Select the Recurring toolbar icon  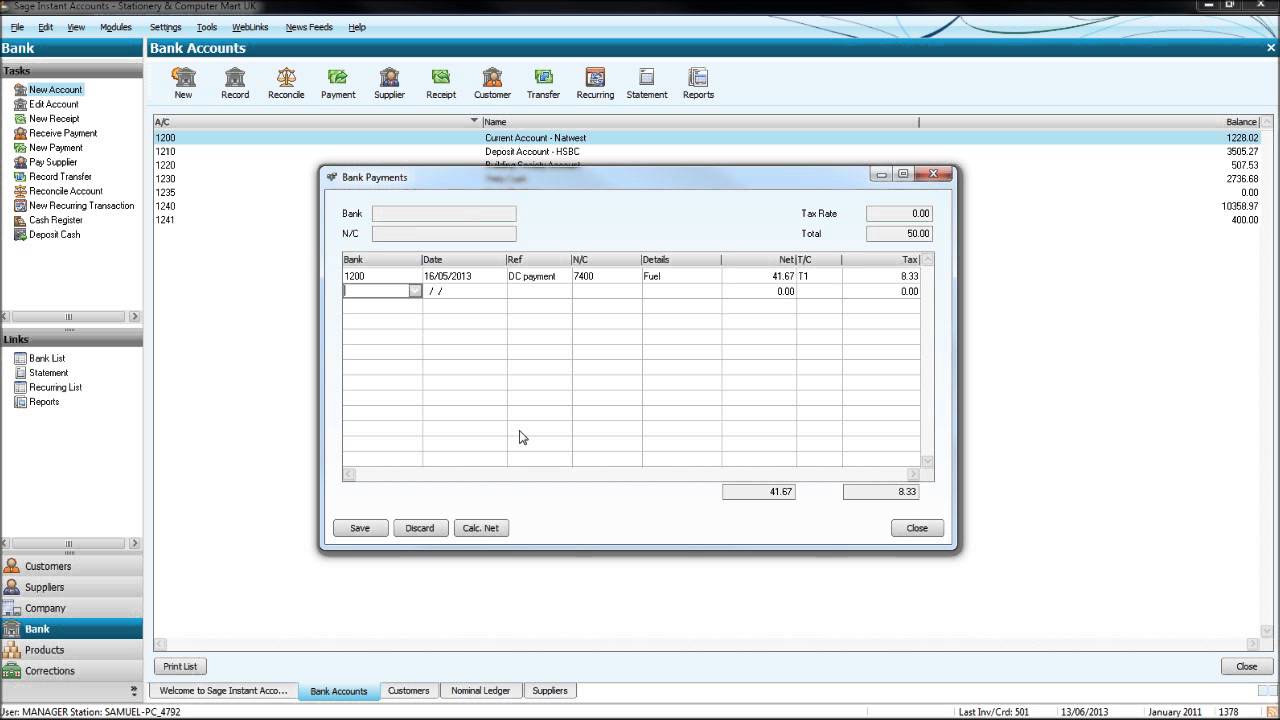coord(595,83)
